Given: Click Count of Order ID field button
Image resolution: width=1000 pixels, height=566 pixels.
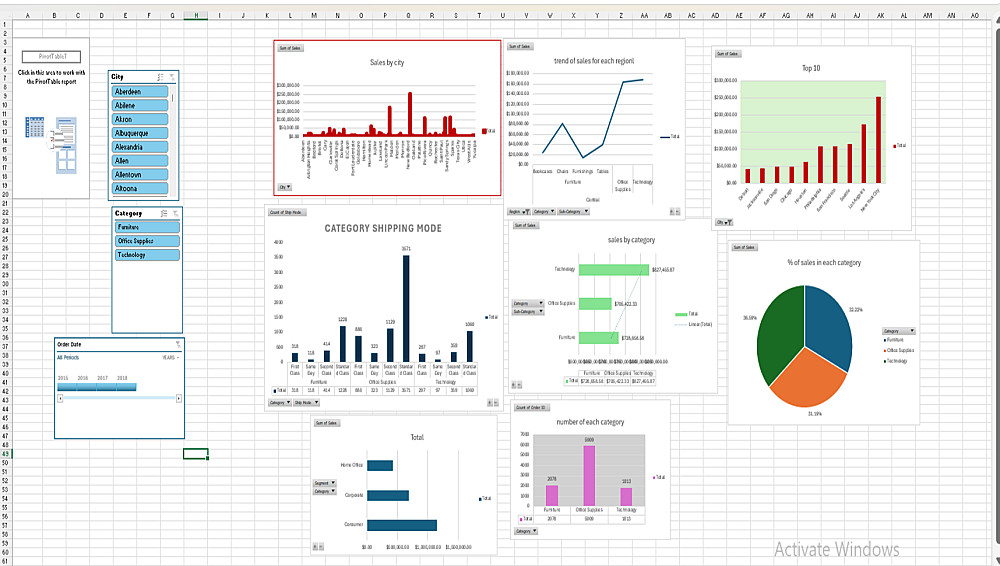Looking at the screenshot, I should pyautogui.click(x=531, y=407).
